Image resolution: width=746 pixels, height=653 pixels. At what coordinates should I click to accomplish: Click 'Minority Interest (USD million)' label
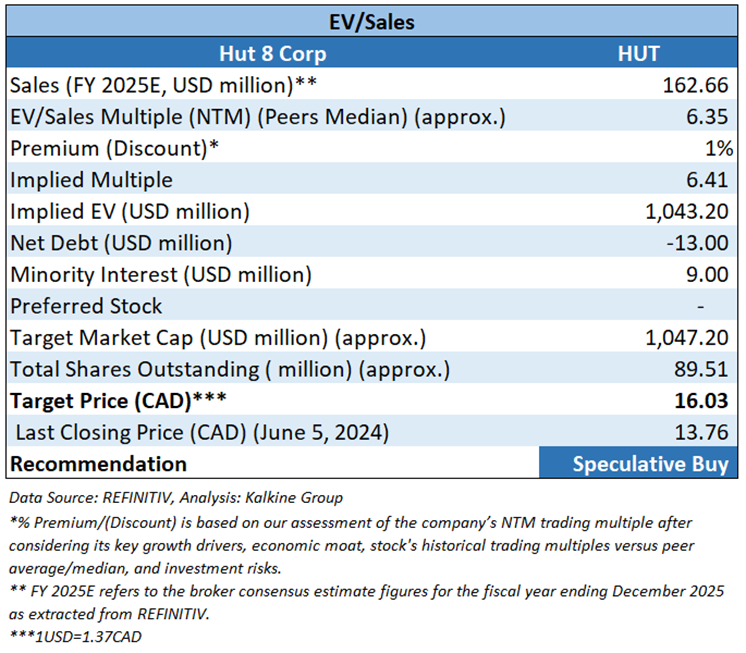pos(161,275)
